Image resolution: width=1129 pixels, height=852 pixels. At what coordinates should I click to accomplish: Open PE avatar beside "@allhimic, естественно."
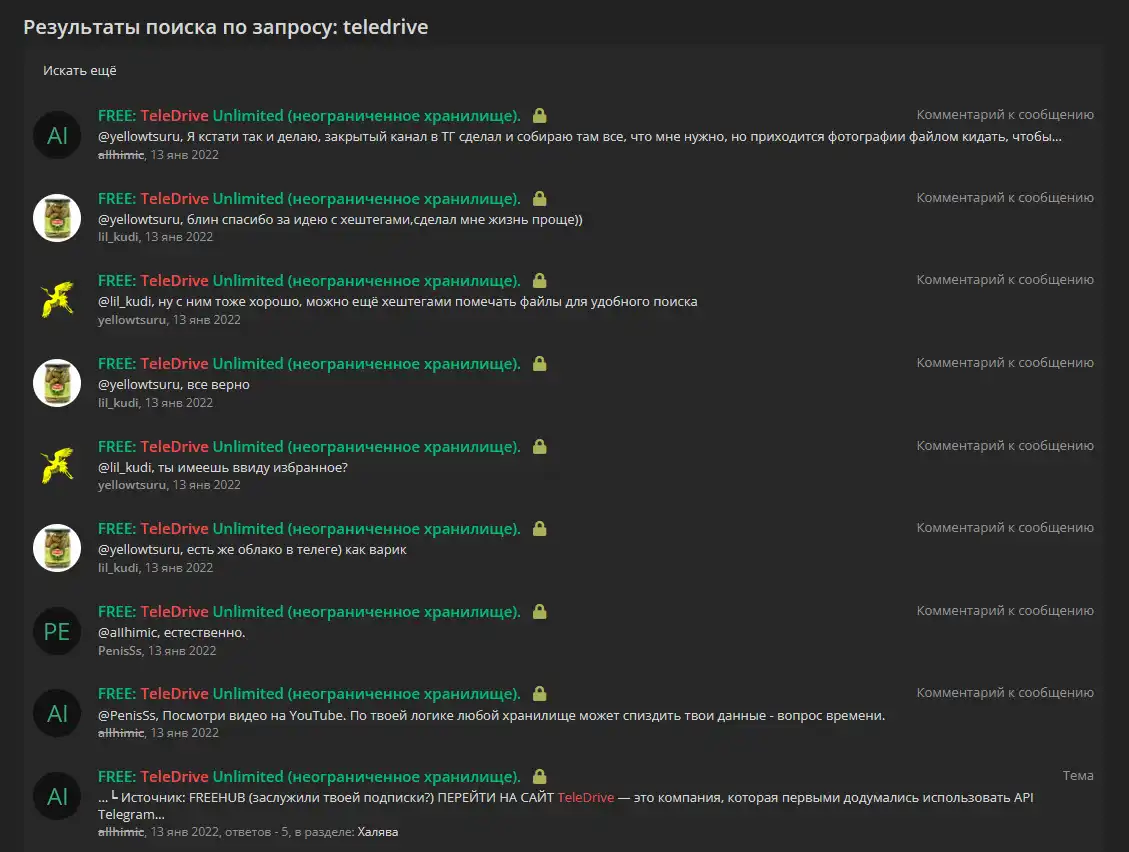click(57, 631)
